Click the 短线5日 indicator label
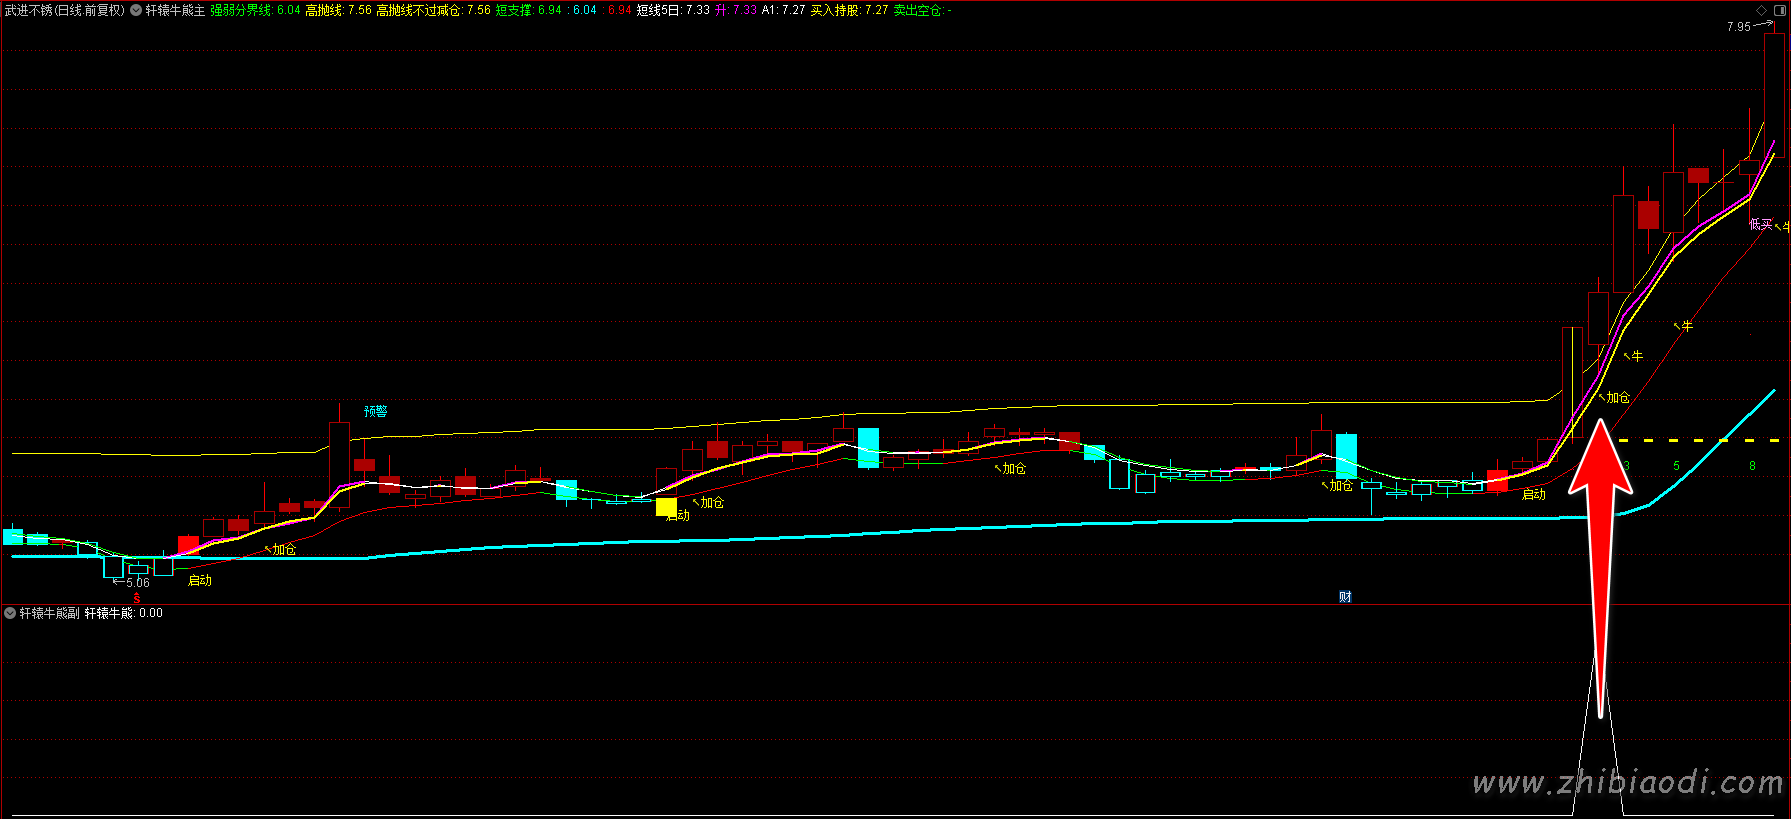Image resolution: width=1791 pixels, height=819 pixels. [659, 10]
